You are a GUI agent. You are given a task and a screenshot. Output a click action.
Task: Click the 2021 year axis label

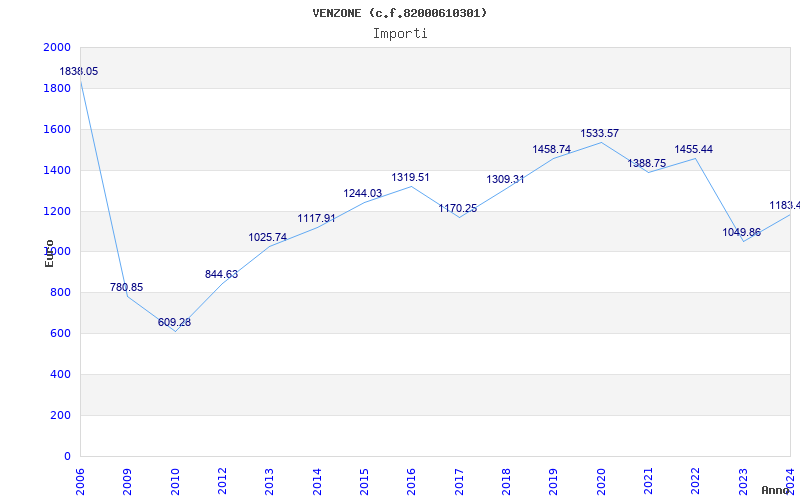(648, 481)
